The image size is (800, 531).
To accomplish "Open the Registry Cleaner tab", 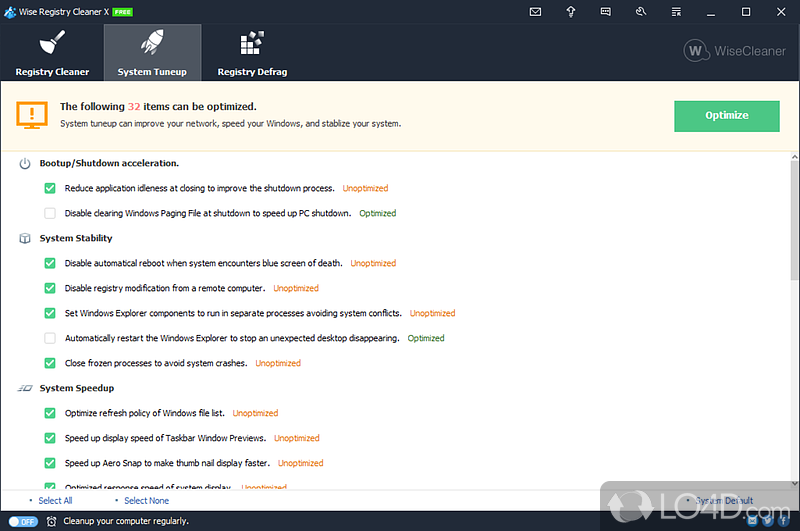I will pos(52,53).
